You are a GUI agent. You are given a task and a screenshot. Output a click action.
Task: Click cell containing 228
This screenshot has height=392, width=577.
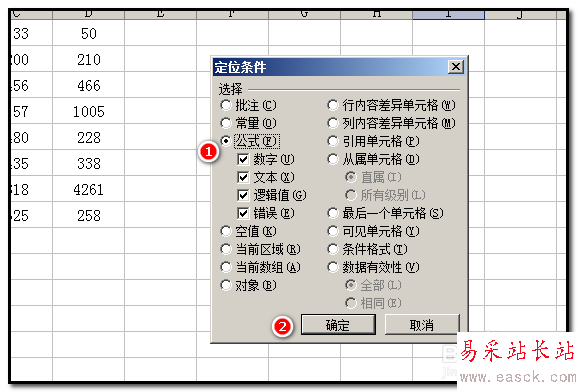pyautogui.click(x=88, y=137)
